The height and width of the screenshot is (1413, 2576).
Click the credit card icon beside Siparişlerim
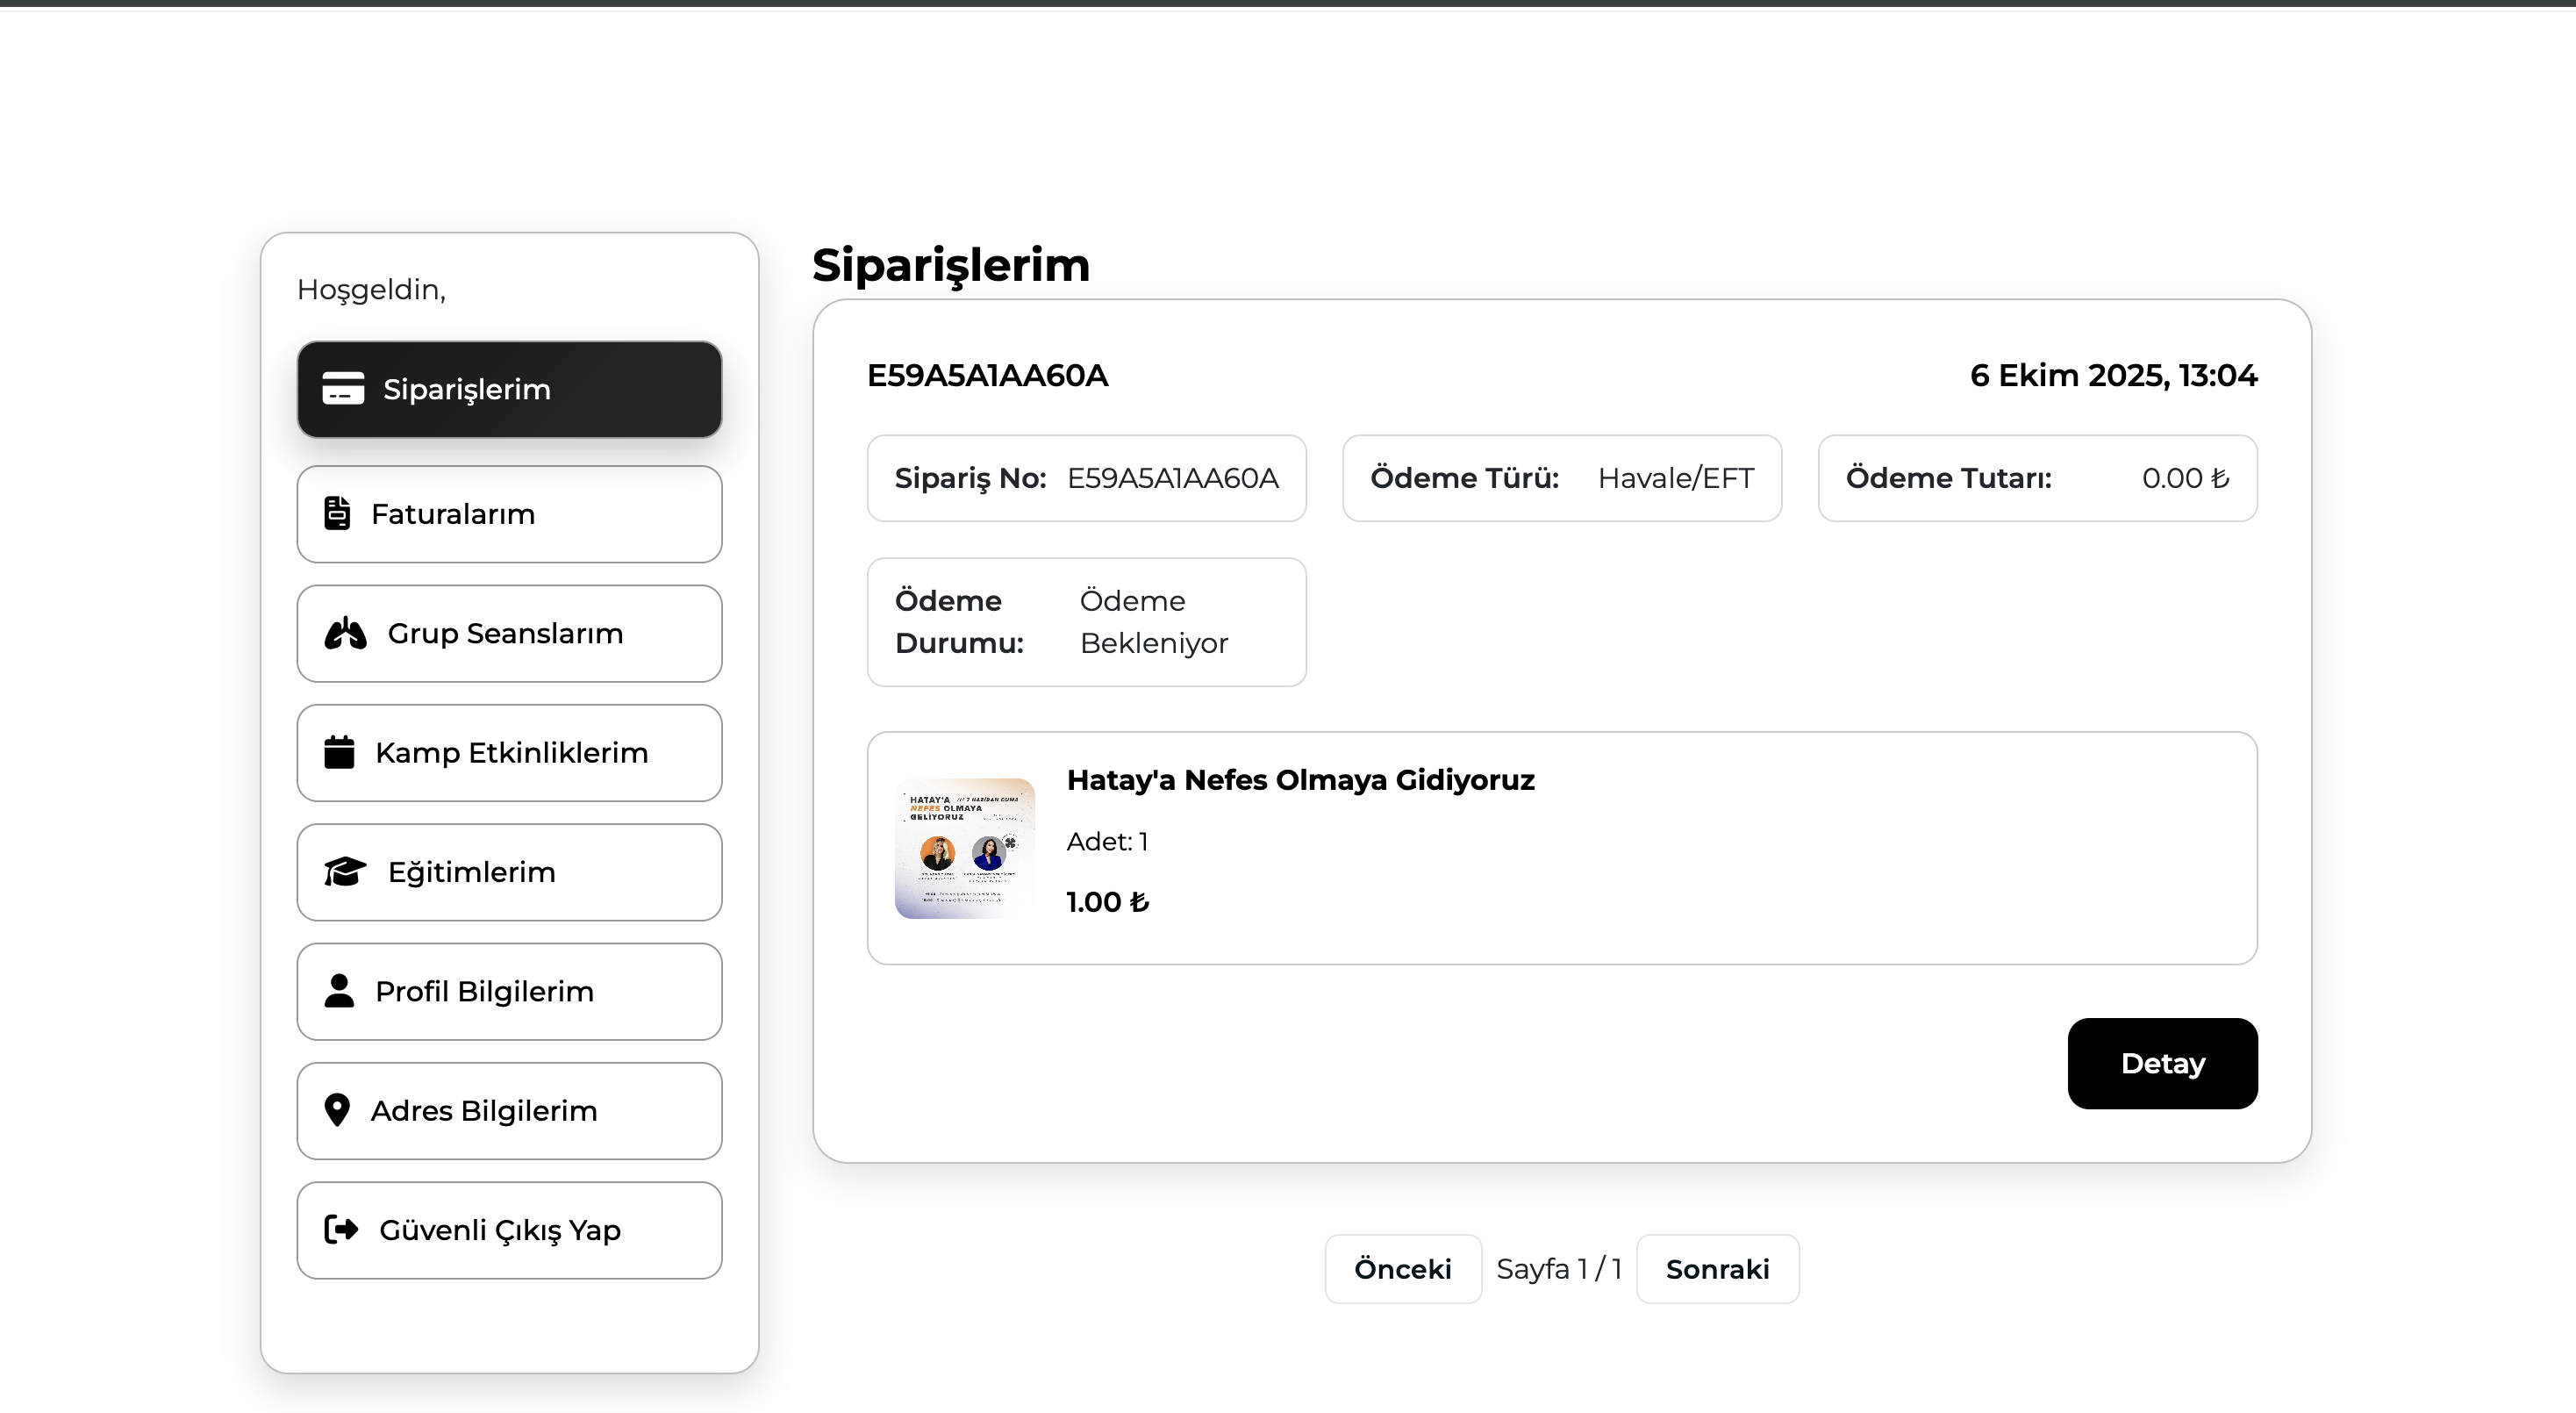tap(342, 389)
